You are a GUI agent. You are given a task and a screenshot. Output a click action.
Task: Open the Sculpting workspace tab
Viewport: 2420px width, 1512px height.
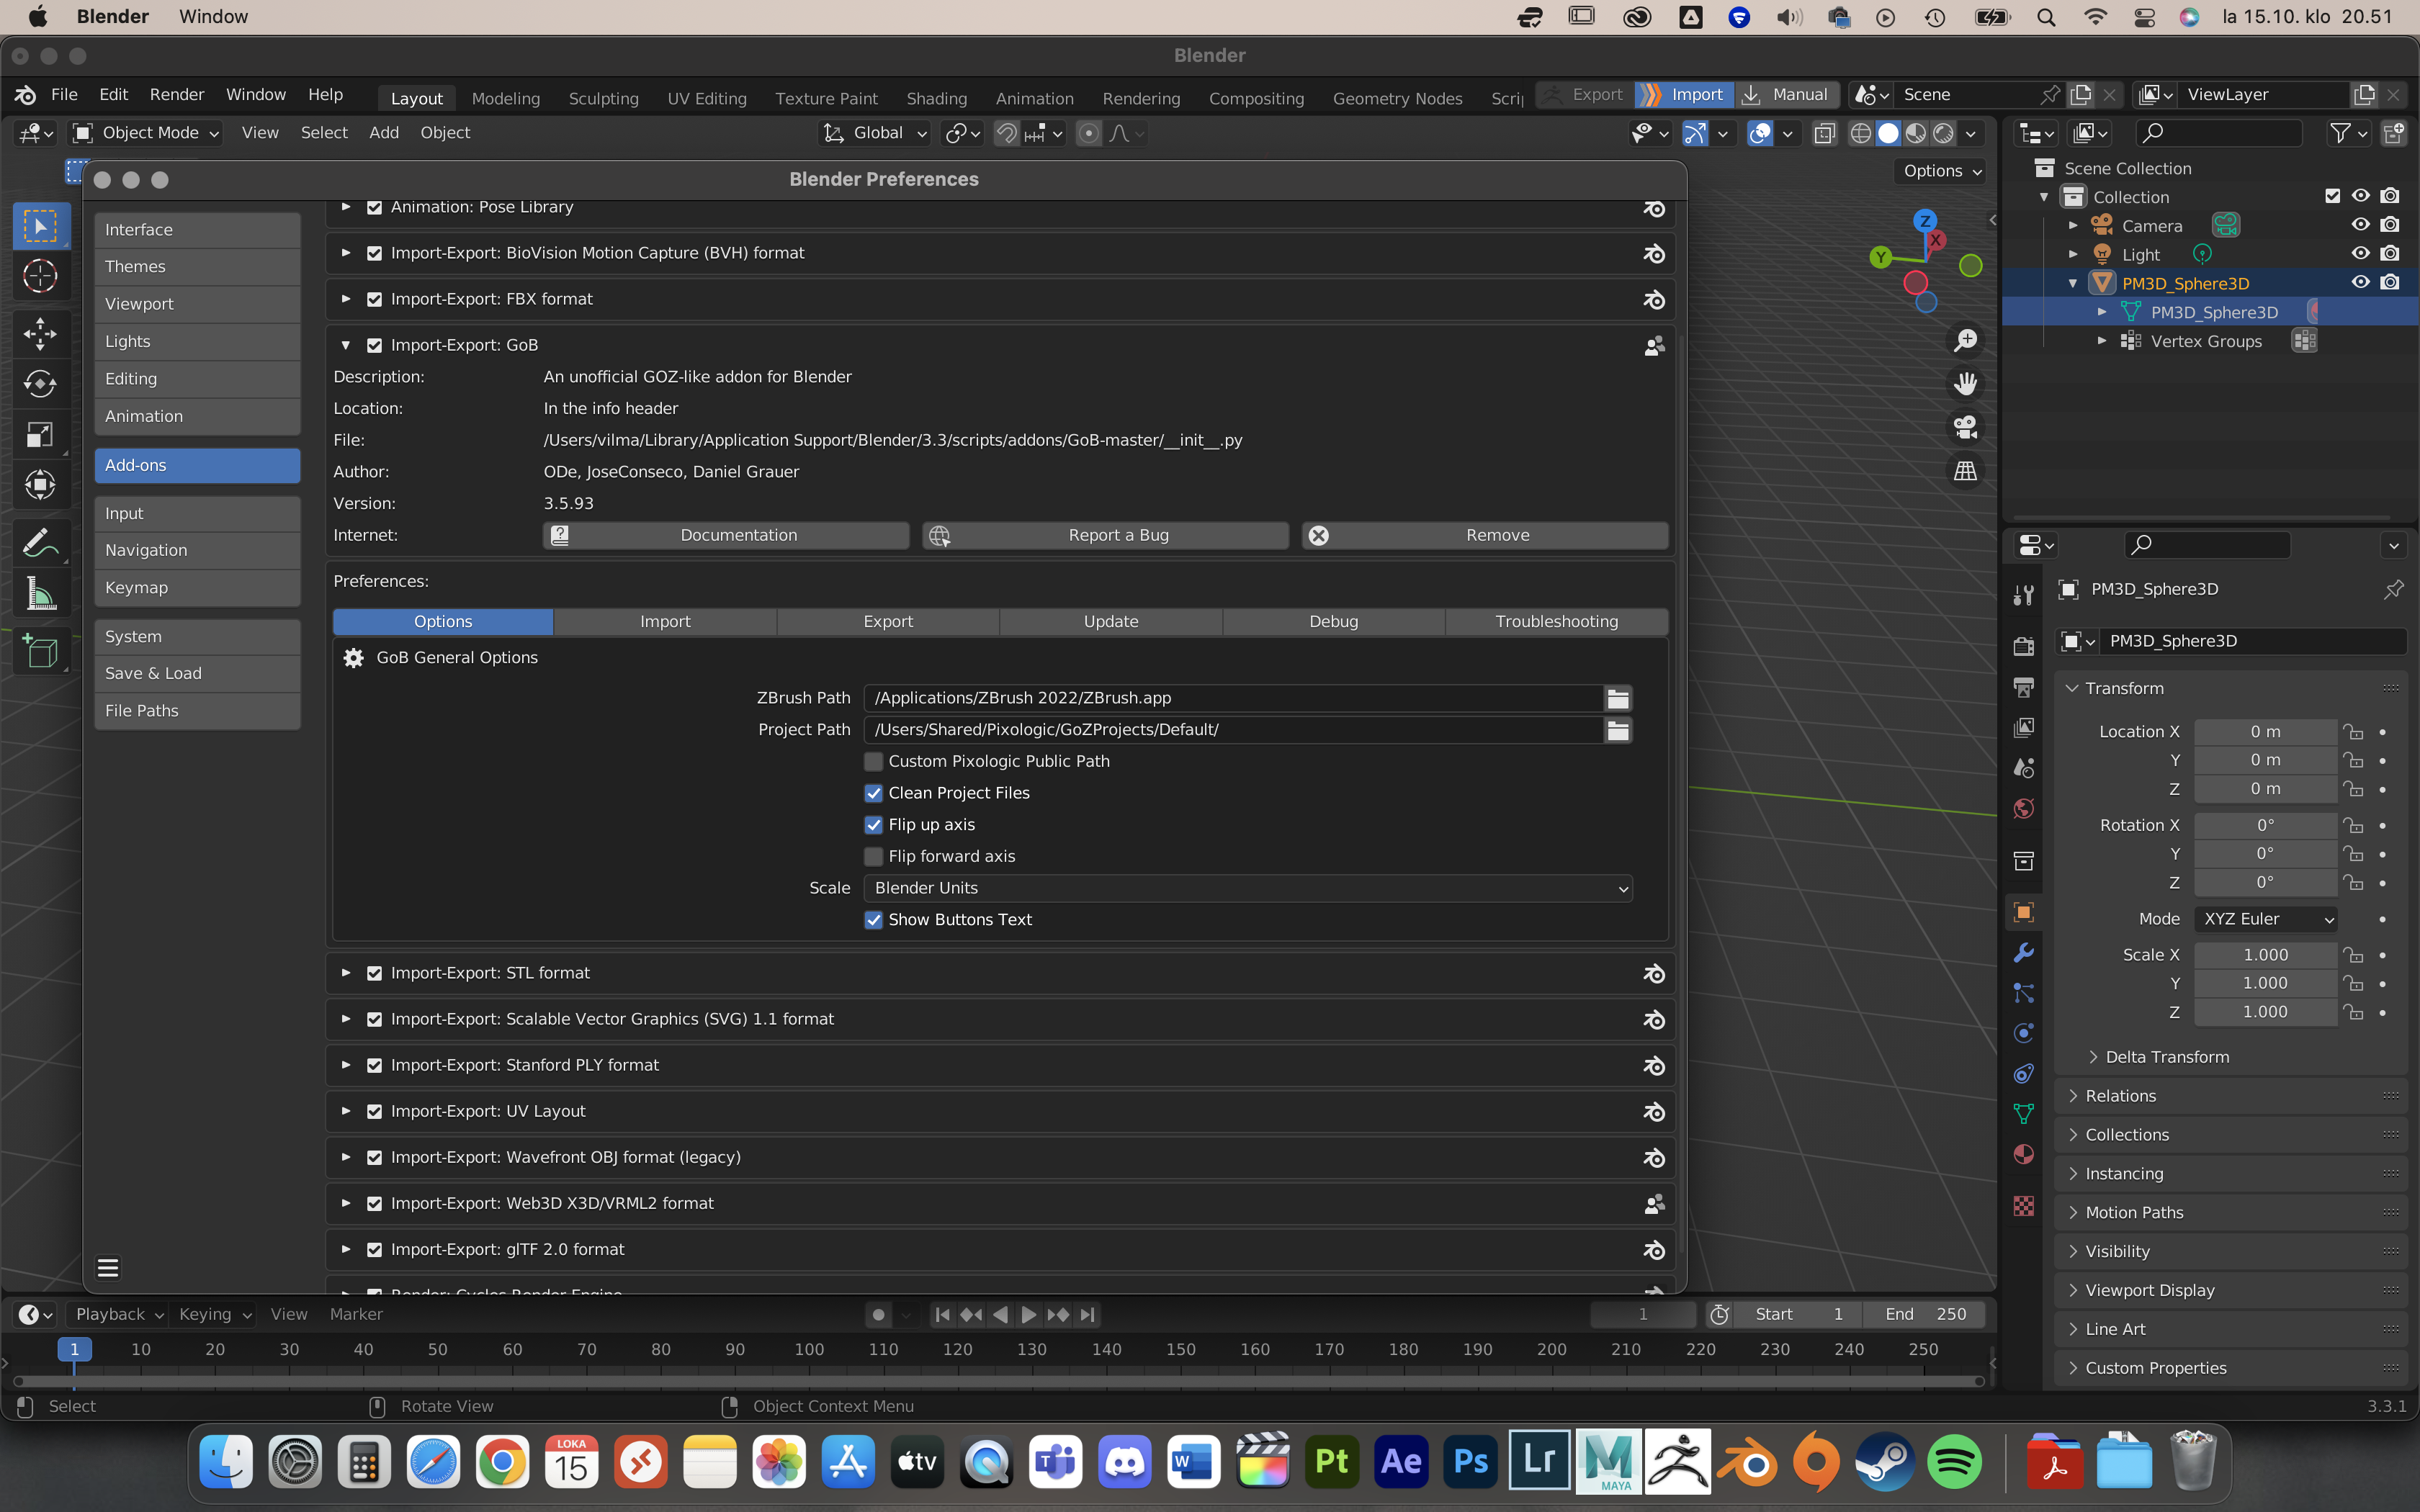603,98
